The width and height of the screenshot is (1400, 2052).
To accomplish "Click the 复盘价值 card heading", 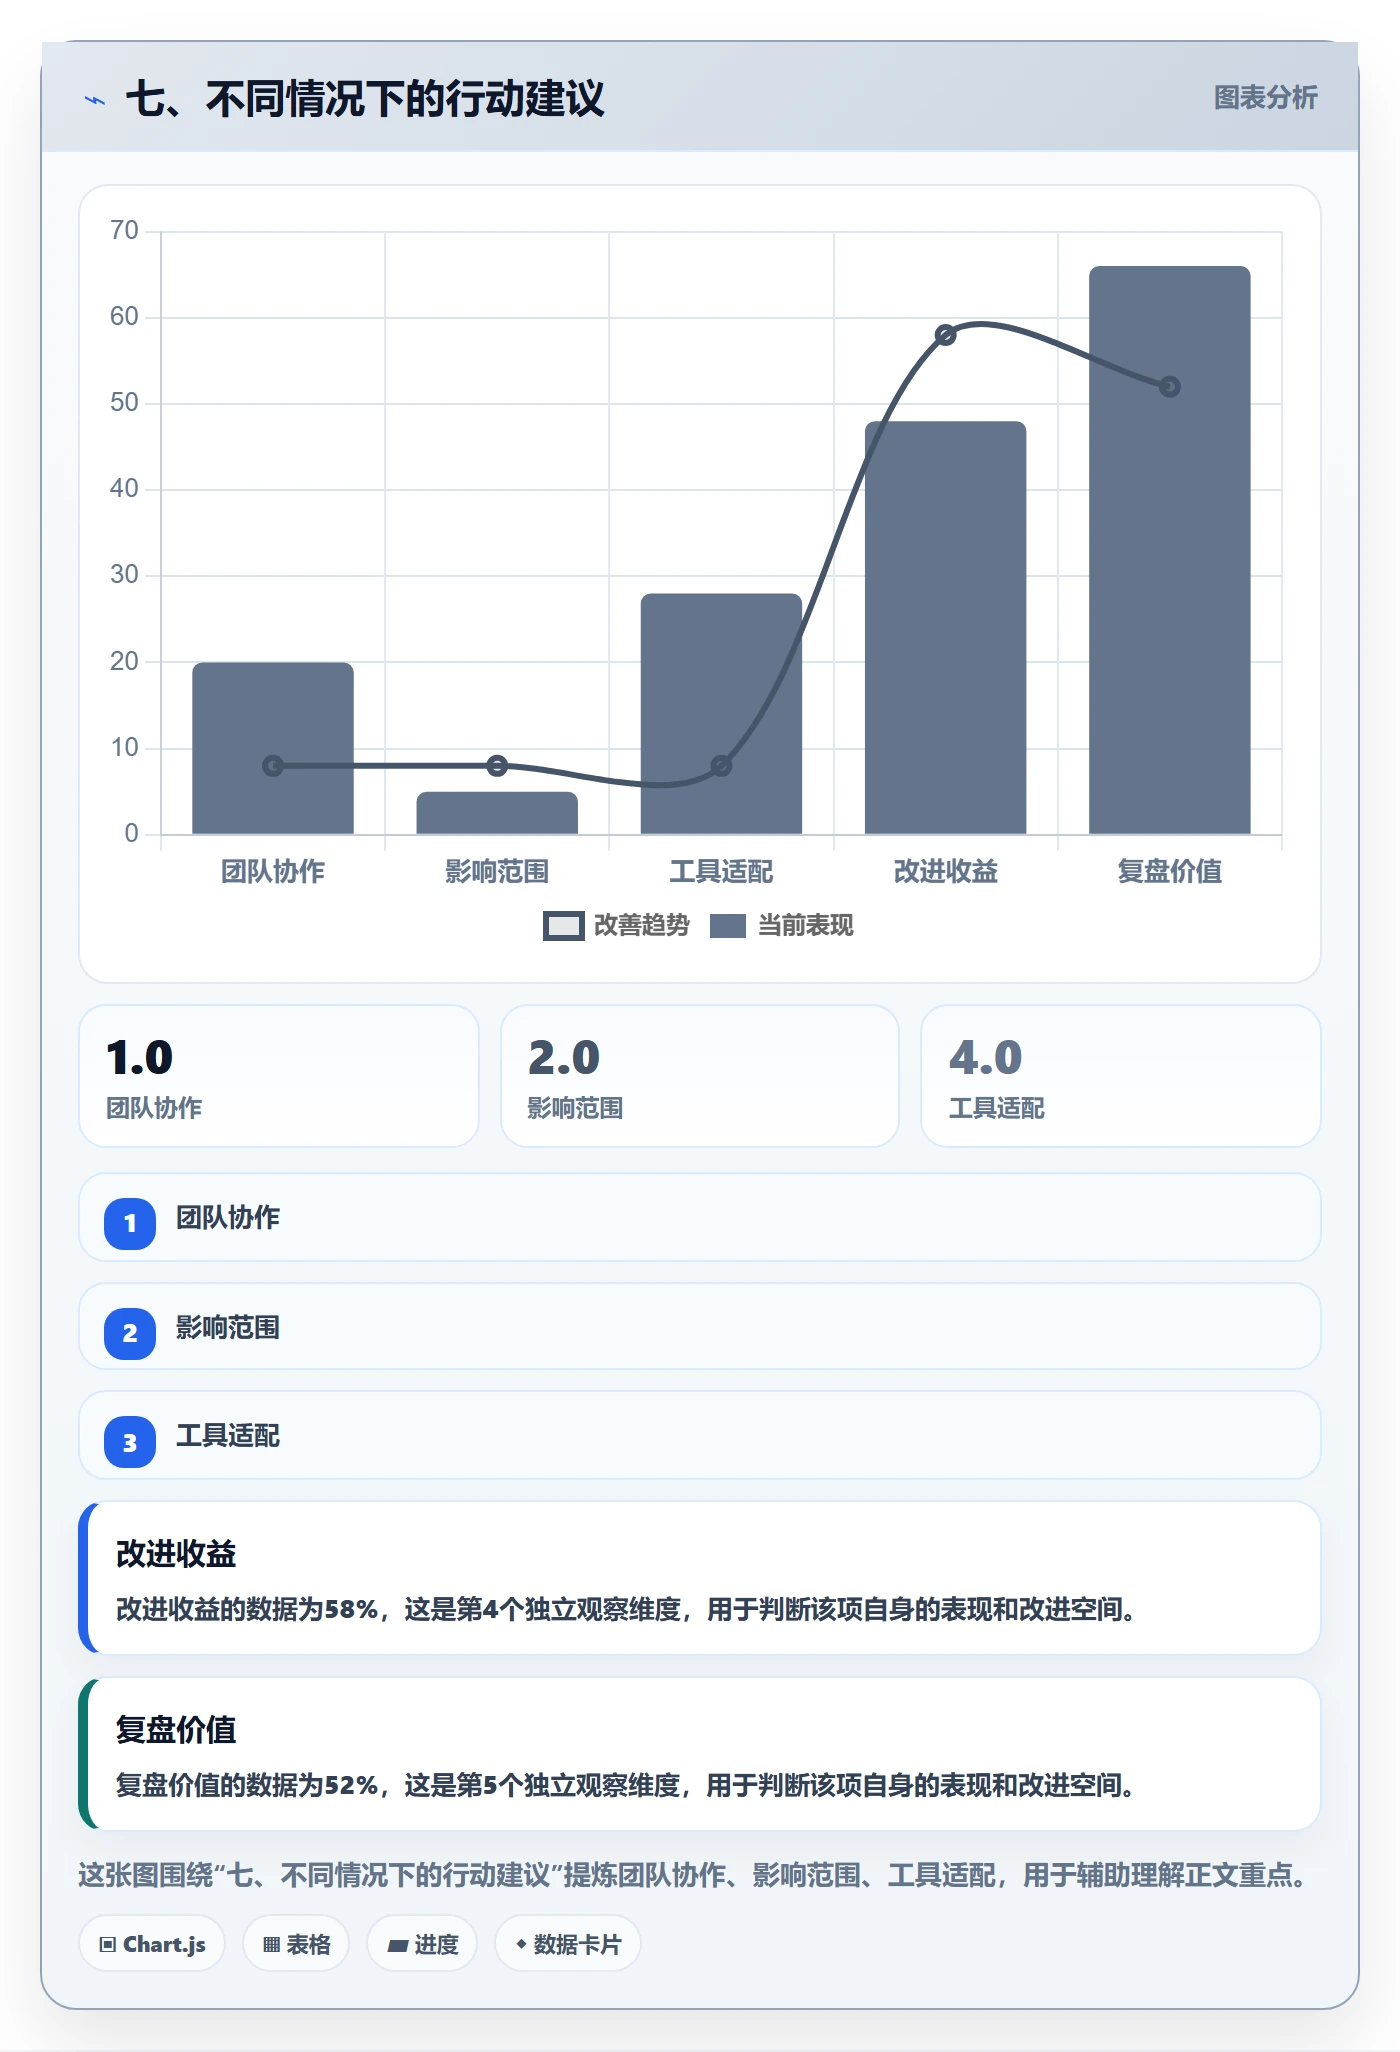I will [x=176, y=1730].
